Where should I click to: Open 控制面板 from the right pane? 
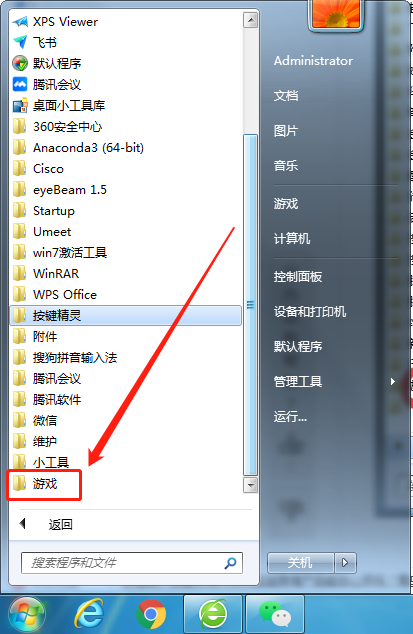[x=298, y=277]
